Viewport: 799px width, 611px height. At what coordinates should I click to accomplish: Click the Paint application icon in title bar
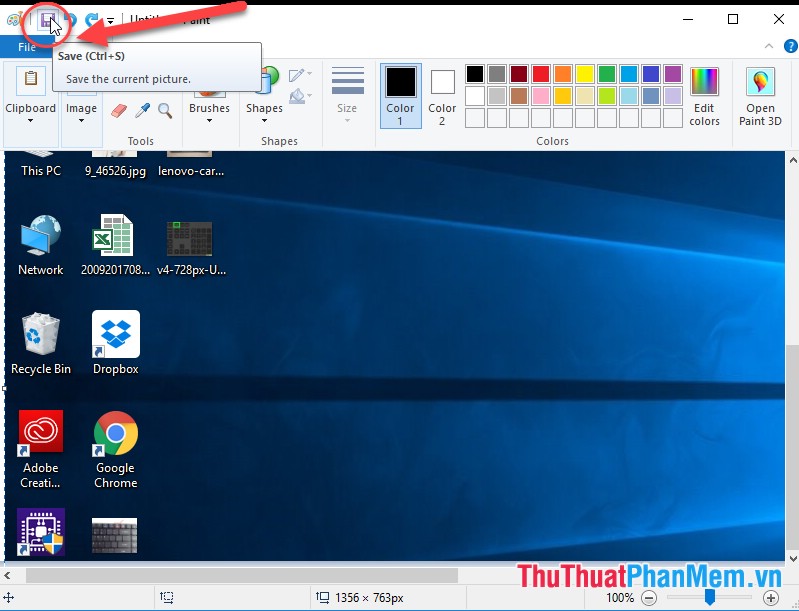coord(13,20)
